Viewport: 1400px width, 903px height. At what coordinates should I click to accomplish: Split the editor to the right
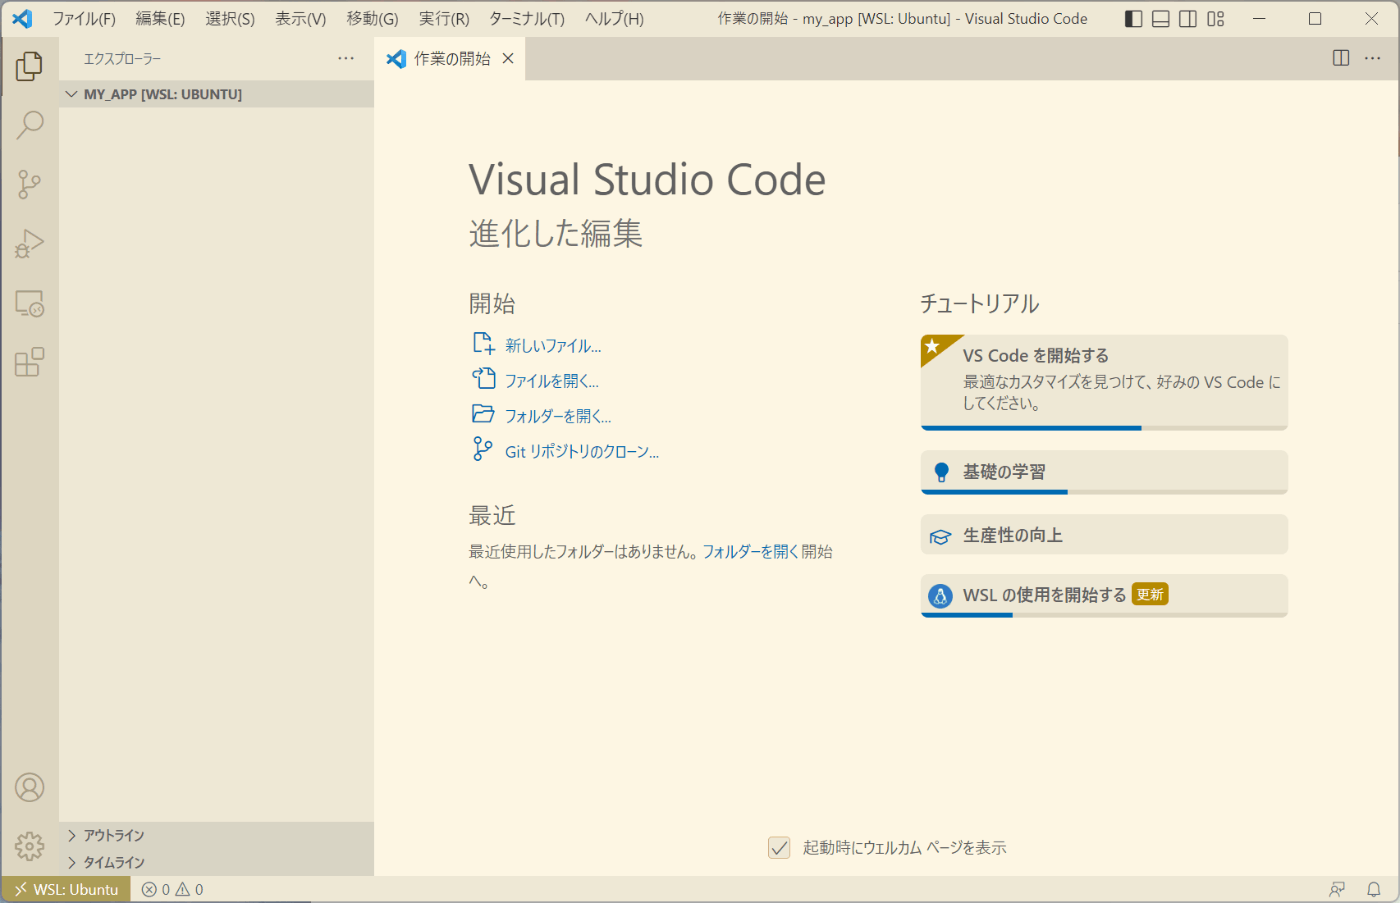(1341, 58)
